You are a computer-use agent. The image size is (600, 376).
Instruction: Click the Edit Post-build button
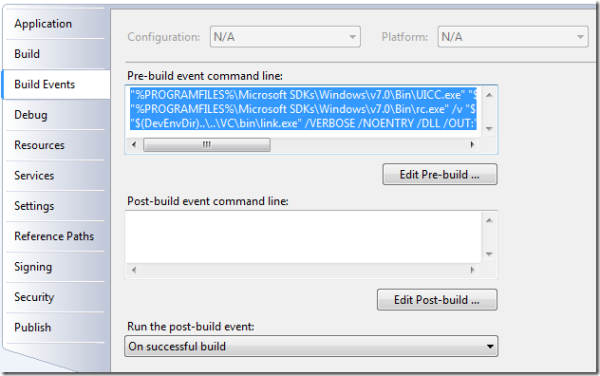click(437, 300)
